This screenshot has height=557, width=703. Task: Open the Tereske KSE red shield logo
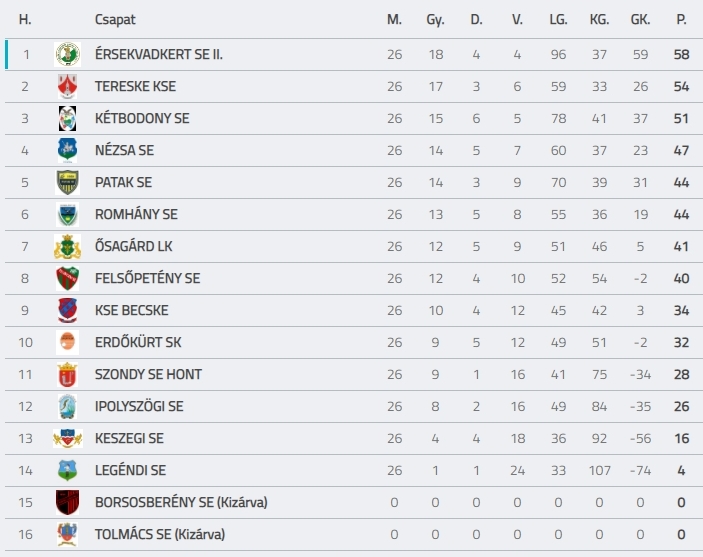pyautogui.click(x=67, y=86)
